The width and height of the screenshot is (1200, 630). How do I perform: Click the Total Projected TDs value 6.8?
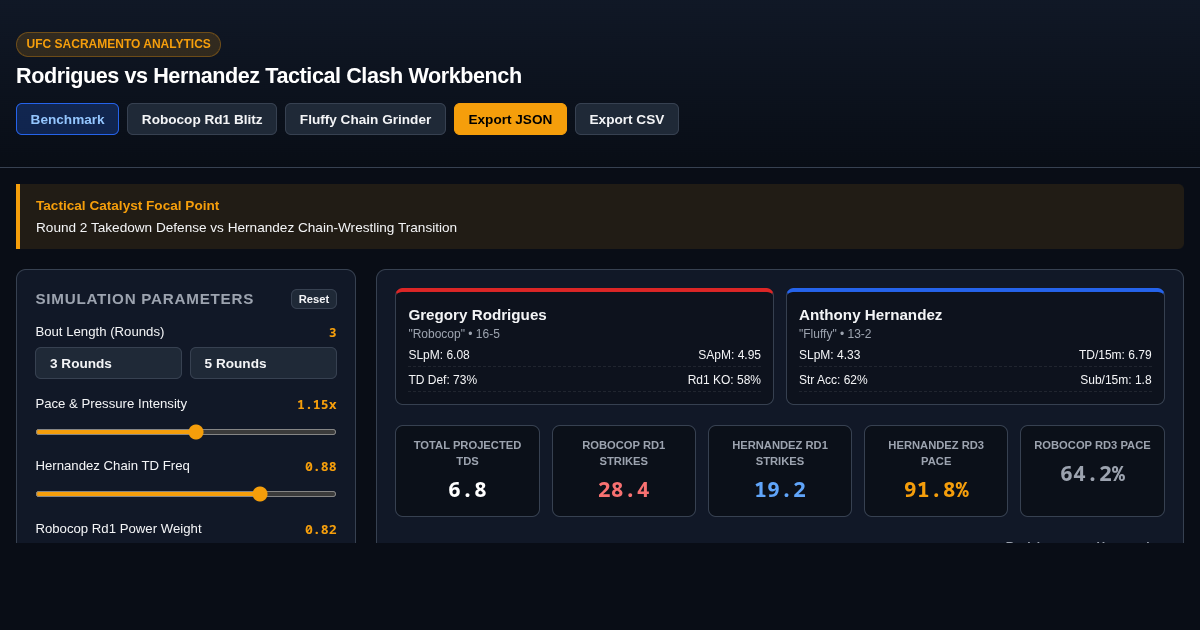pyautogui.click(x=467, y=490)
